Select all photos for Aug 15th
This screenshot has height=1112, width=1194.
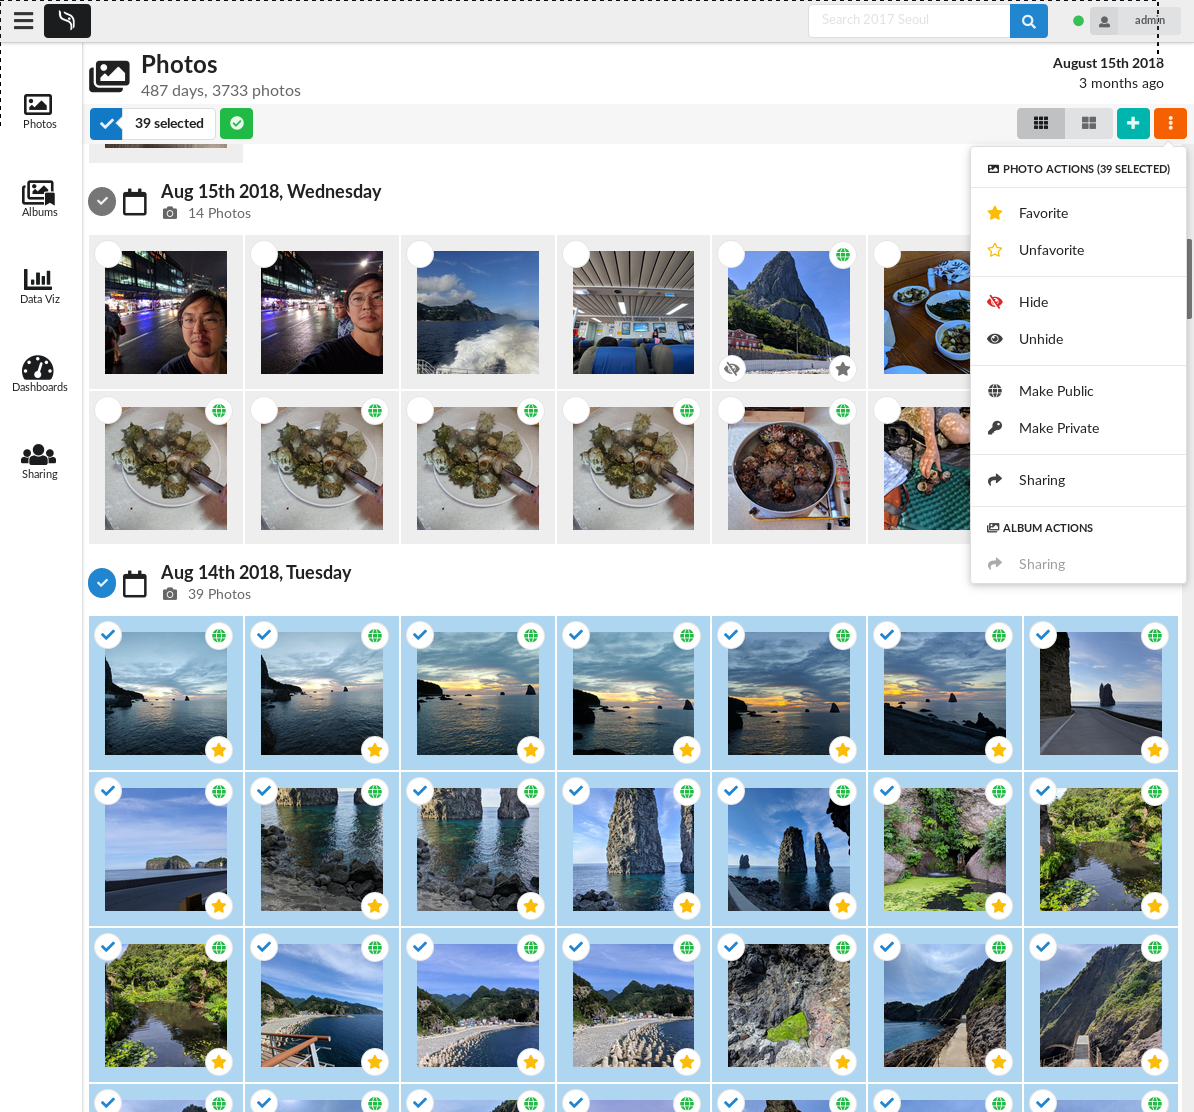click(102, 201)
